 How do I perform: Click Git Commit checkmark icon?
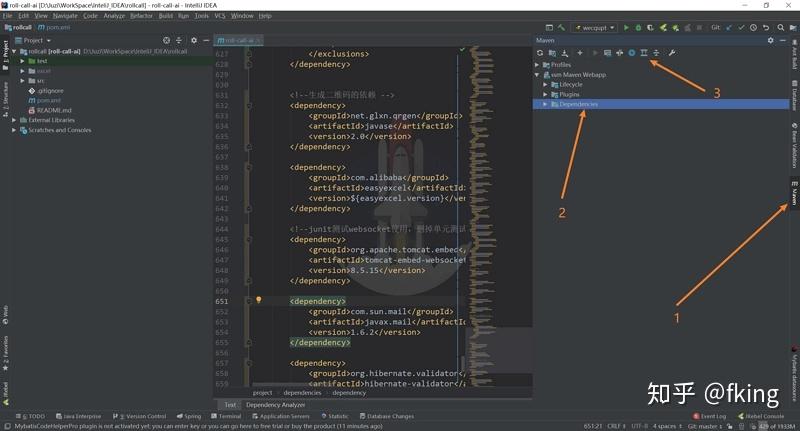pyautogui.click(x=741, y=28)
